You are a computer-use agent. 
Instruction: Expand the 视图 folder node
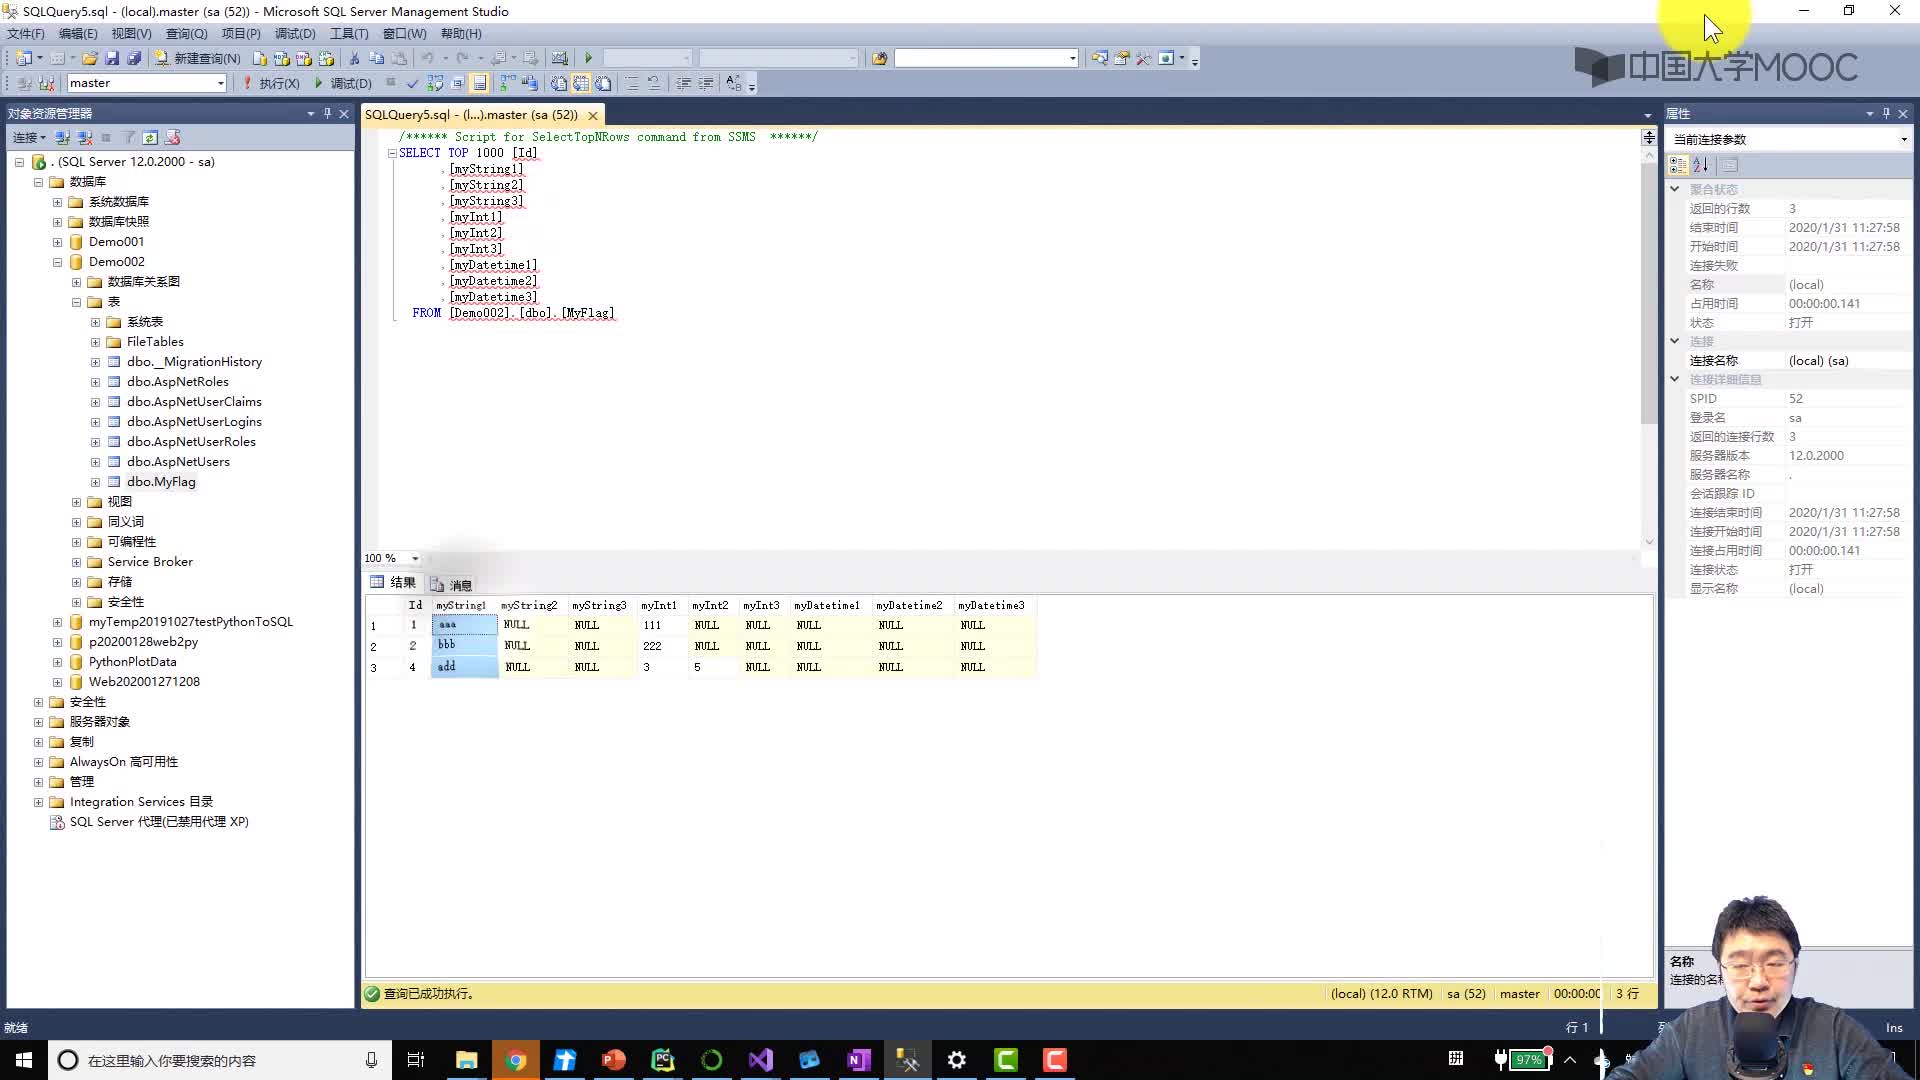tap(76, 502)
